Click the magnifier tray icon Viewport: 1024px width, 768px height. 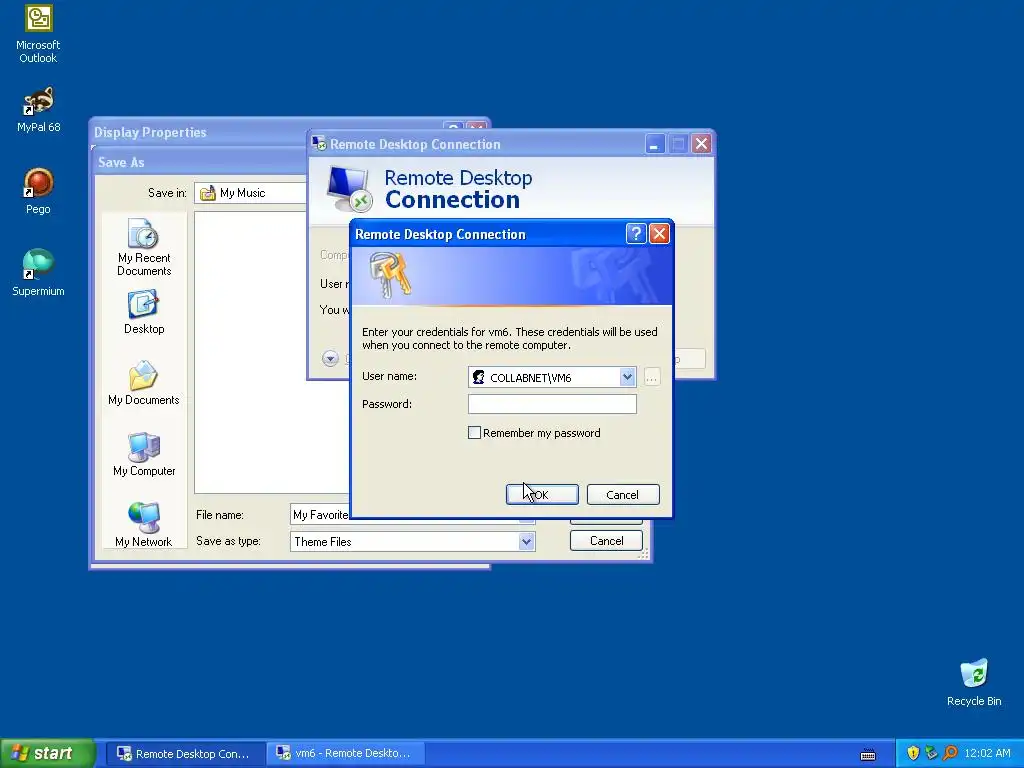tap(950, 753)
